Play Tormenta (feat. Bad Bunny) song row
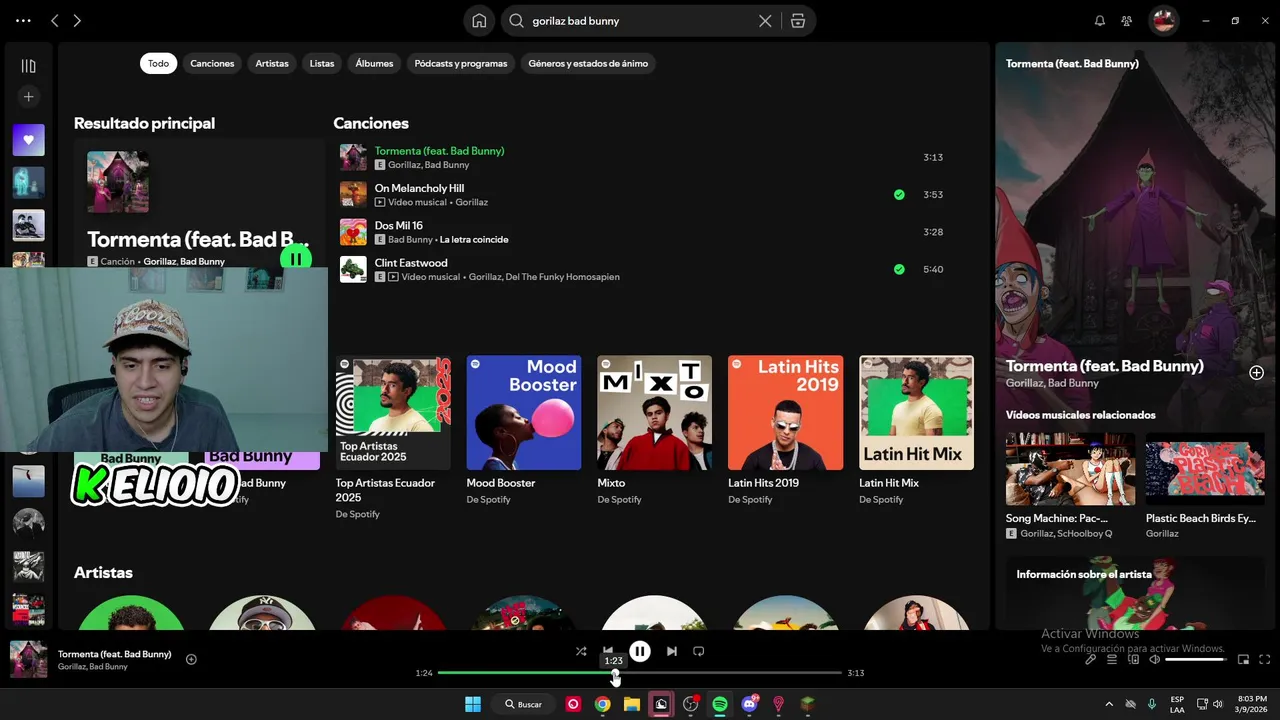The image size is (1280, 720). click(x=646, y=157)
